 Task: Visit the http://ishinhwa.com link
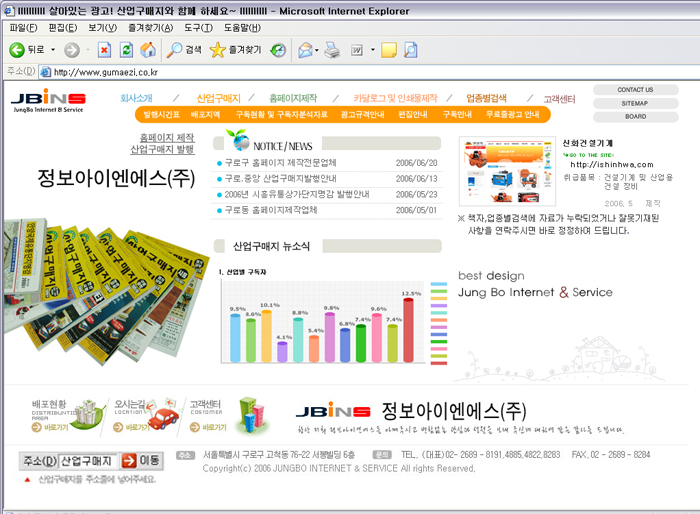pyautogui.click(x=612, y=164)
